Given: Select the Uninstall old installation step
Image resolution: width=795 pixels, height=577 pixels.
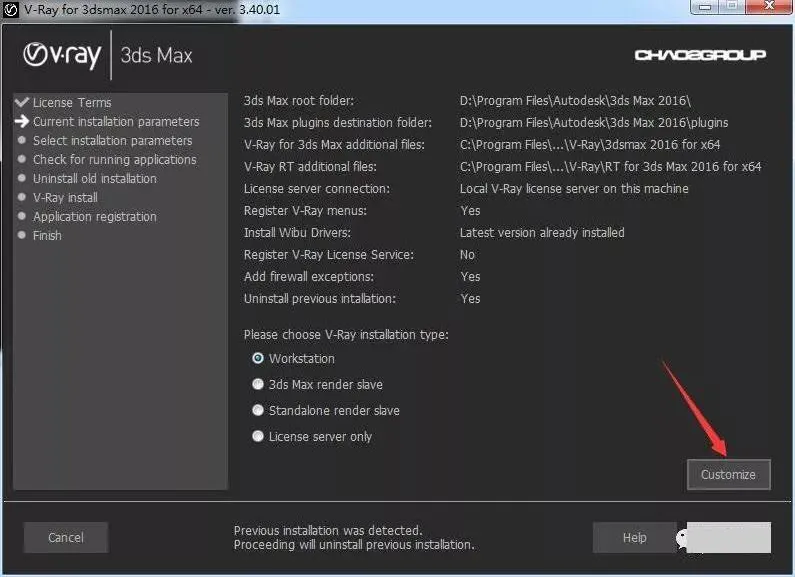Looking at the screenshot, I should (x=95, y=178).
